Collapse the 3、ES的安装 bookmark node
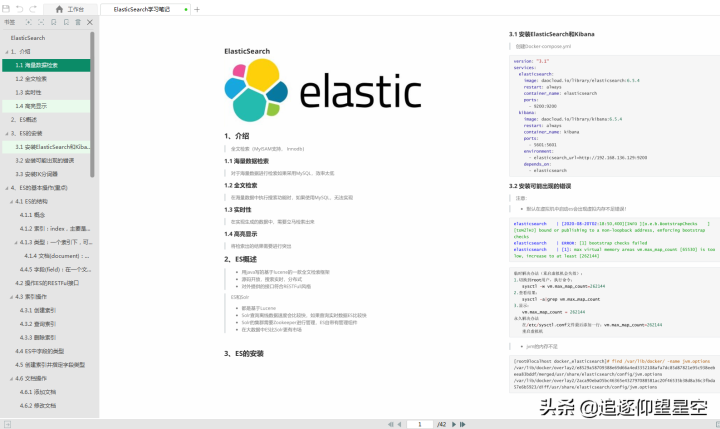Viewport: 720px width, 429px height. pyautogui.click(x=6, y=134)
